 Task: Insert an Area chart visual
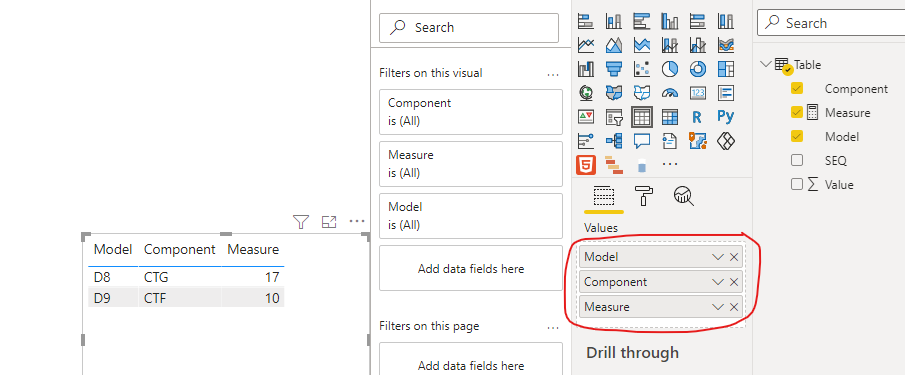pyautogui.click(x=614, y=46)
